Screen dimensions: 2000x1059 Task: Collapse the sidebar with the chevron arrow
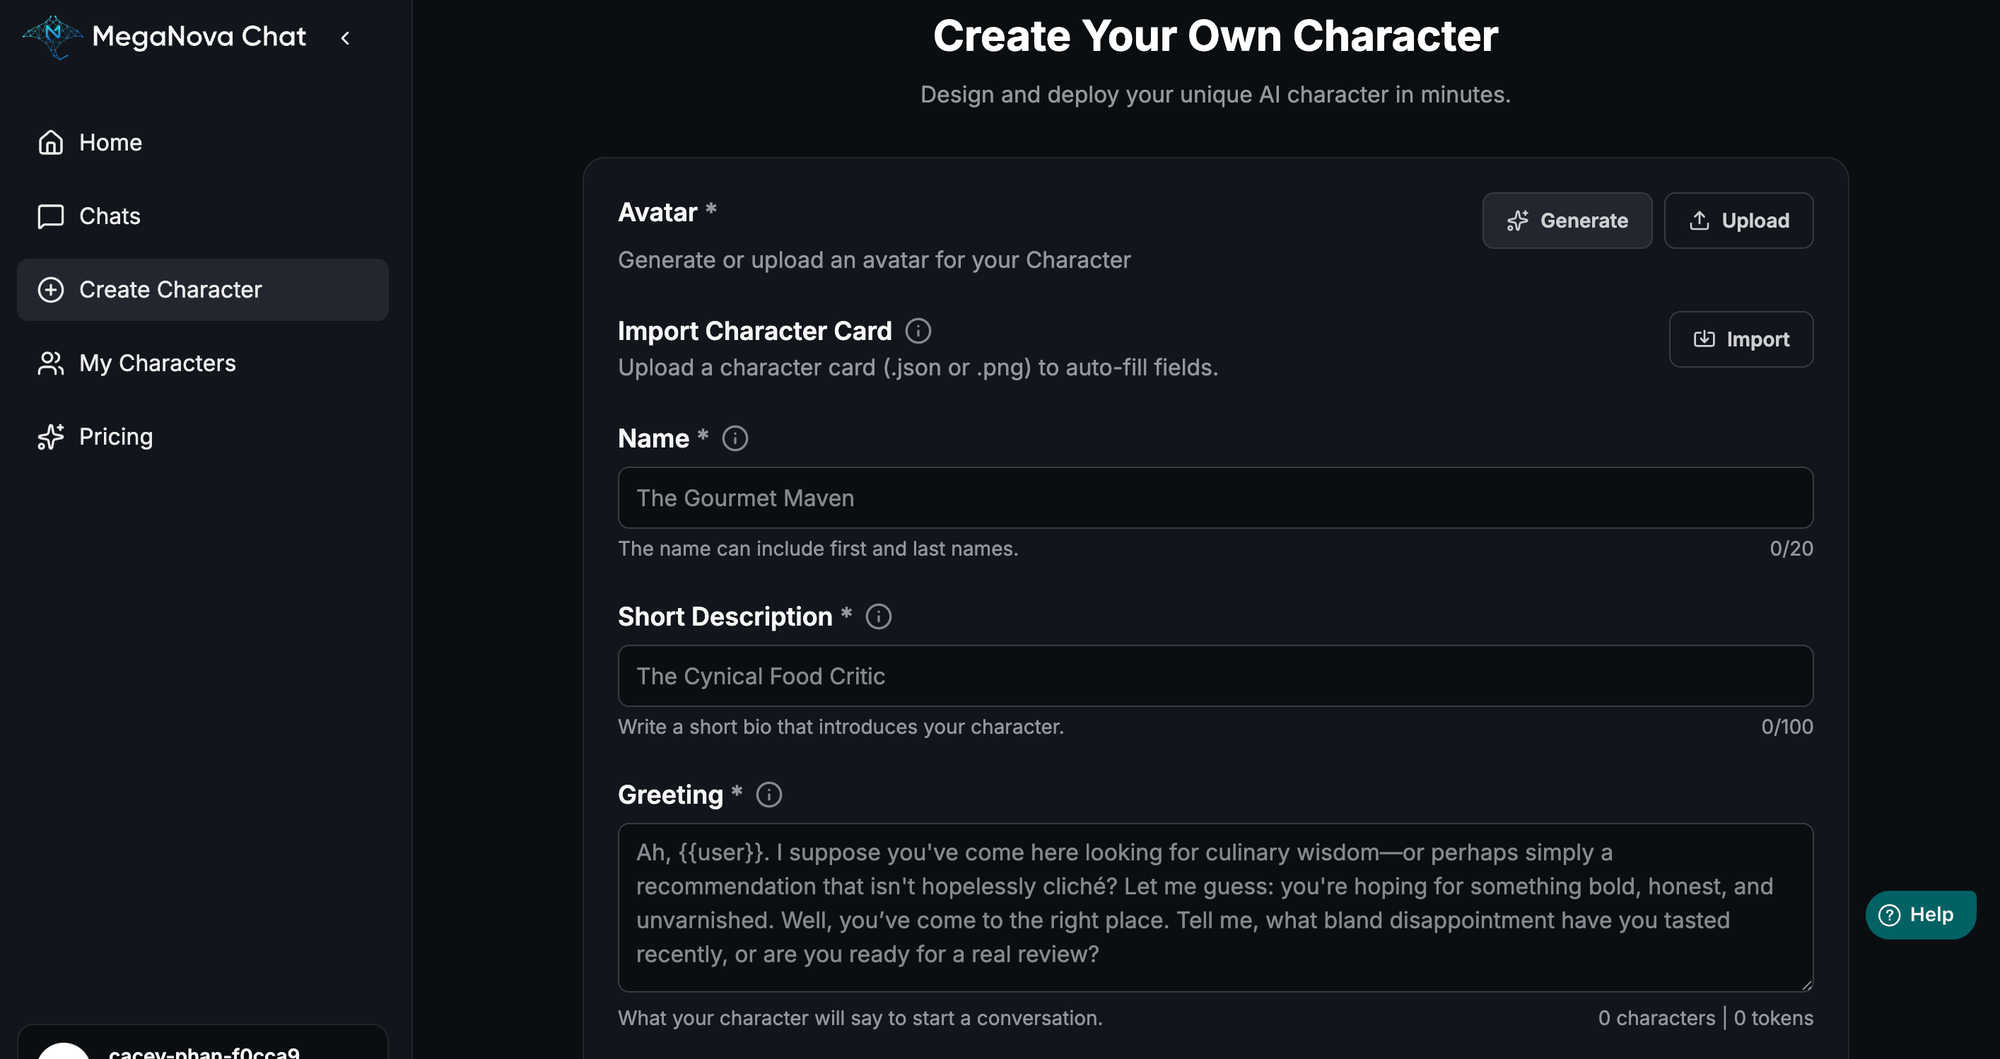(345, 38)
